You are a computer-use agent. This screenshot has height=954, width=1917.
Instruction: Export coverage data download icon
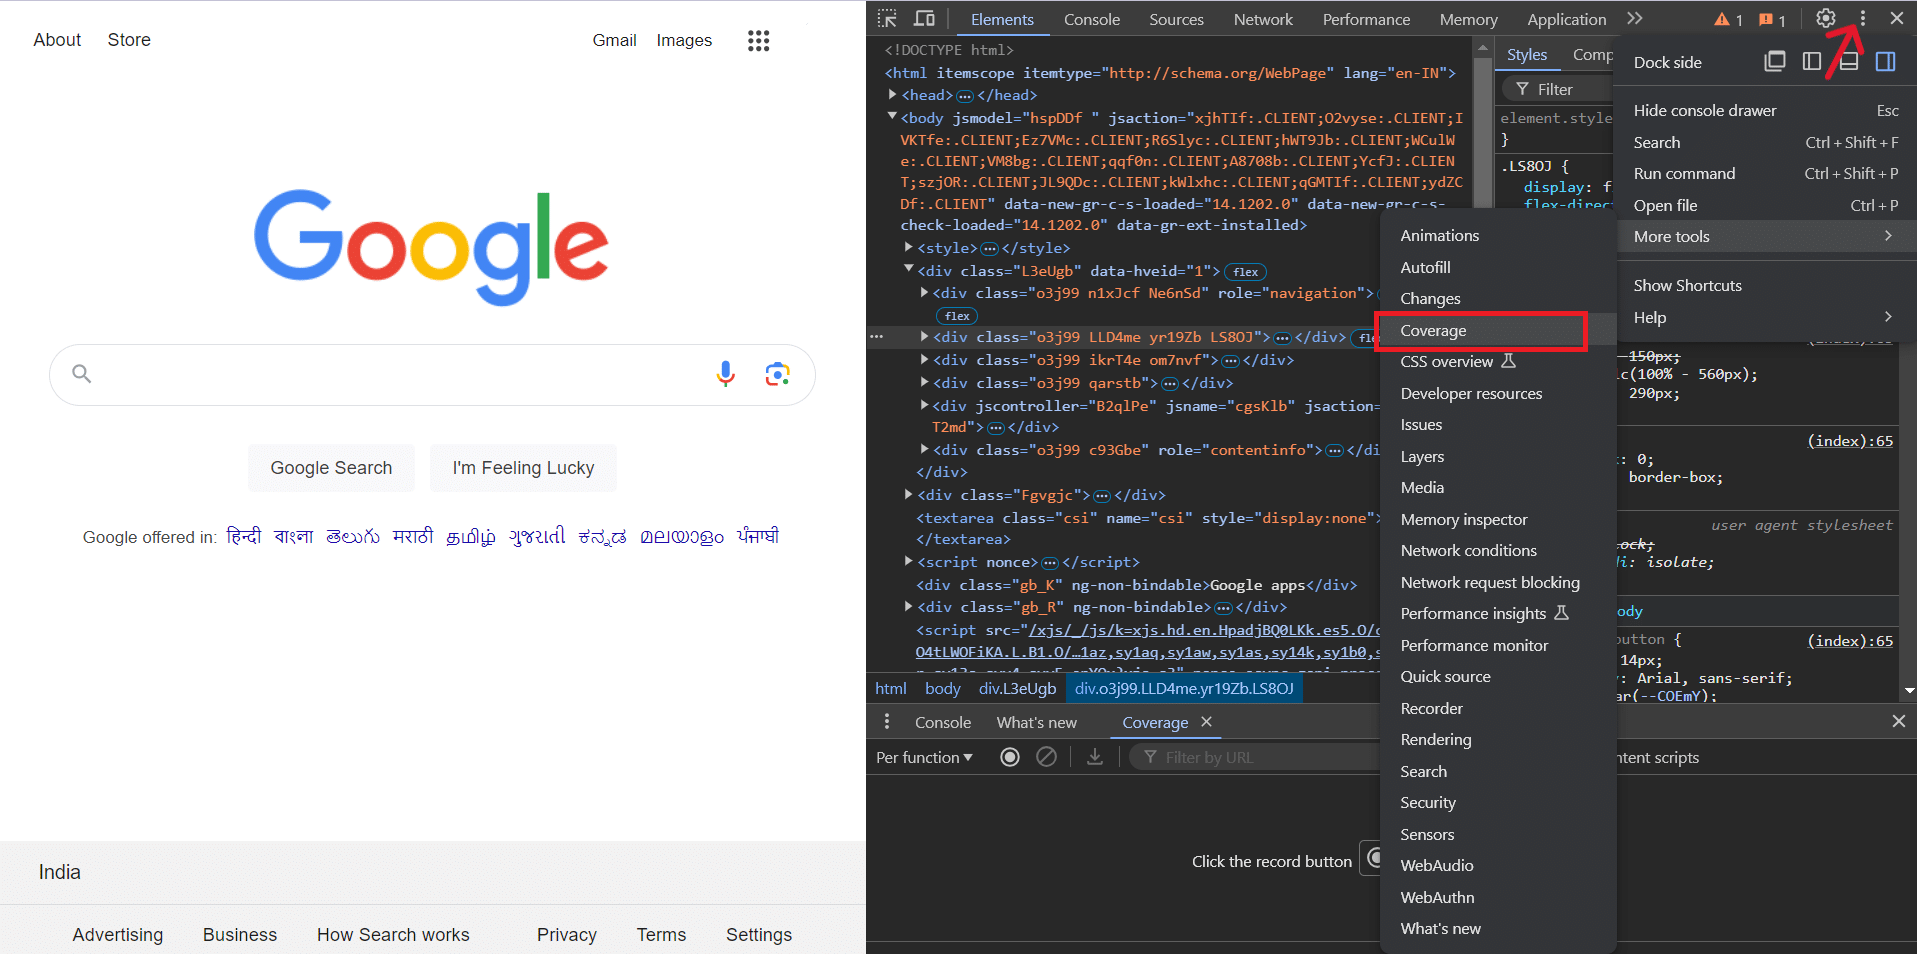click(x=1095, y=757)
